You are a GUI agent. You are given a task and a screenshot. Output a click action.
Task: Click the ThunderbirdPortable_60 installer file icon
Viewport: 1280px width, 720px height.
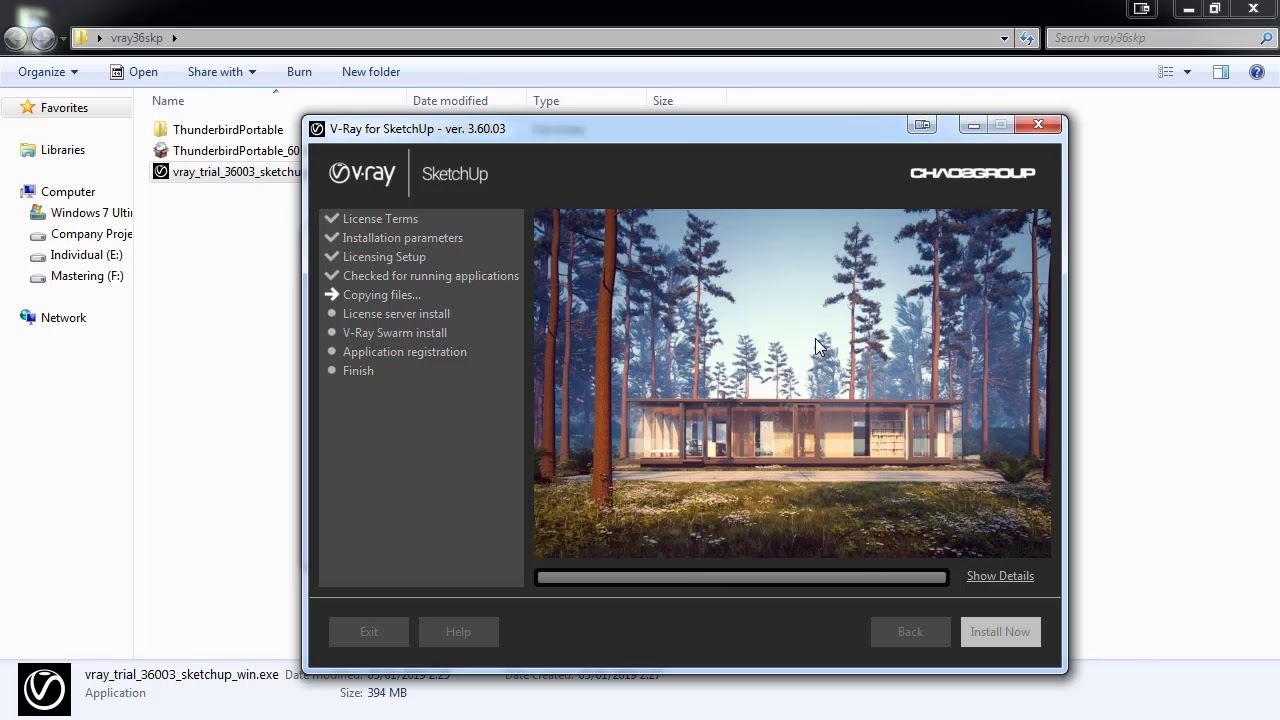(161, 150)
